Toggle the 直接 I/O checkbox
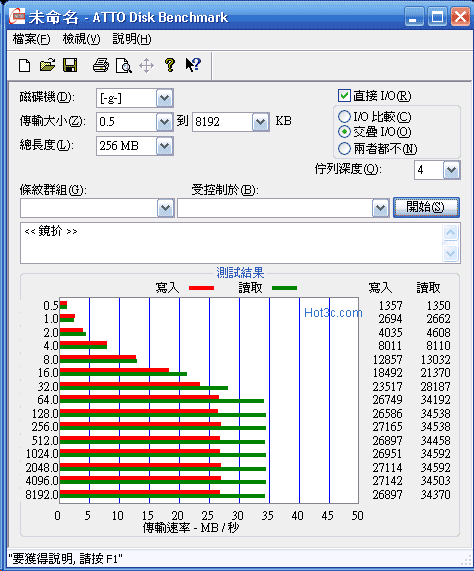Screen dimensions: 474x571 pos(344,96)
